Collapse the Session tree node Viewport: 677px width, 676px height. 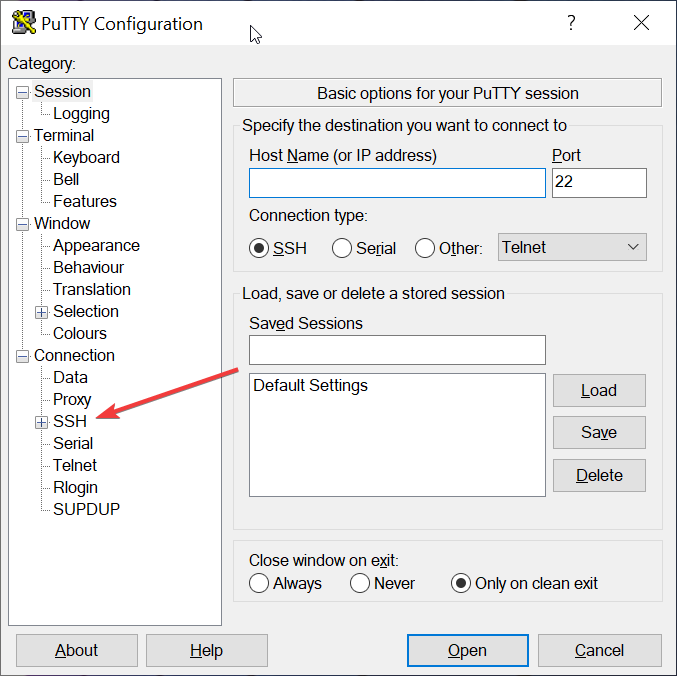pyautogui.click(x=22, y=92)
